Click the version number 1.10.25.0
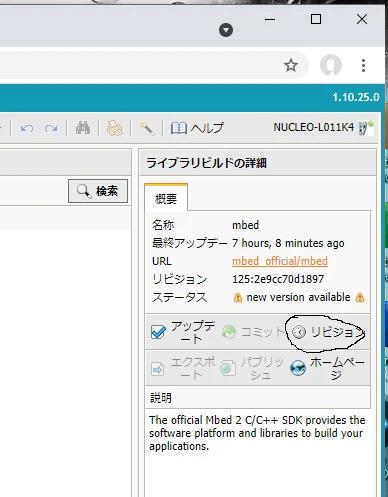 [x=356, y=97]
